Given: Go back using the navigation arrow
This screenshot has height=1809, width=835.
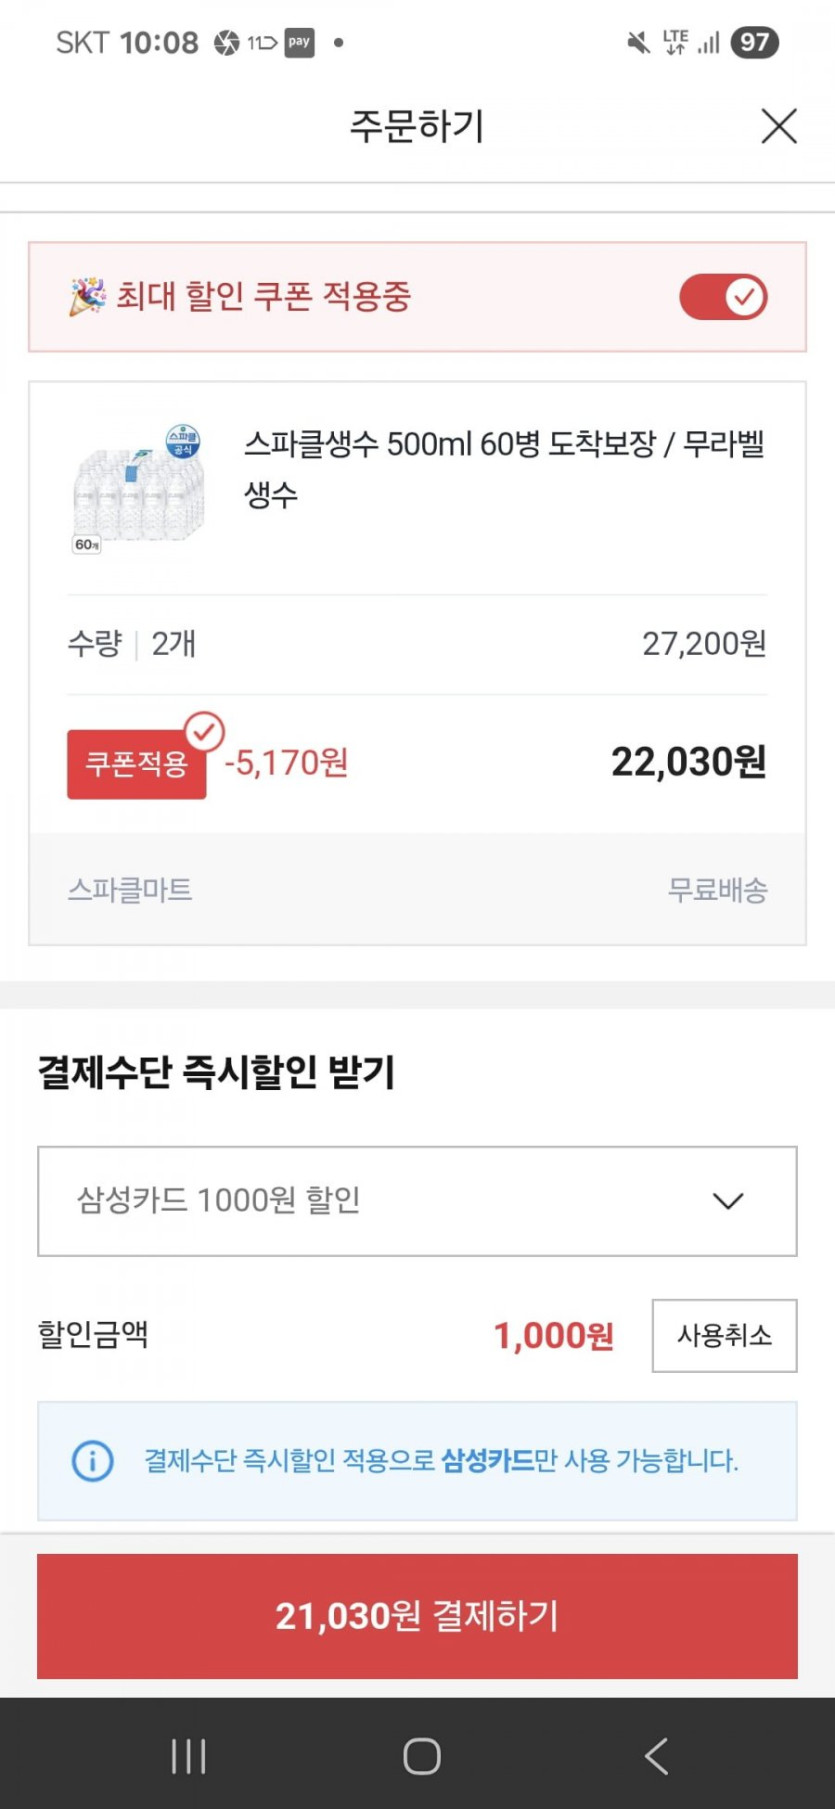Looking at the screenshot, I should [656, 1756].
